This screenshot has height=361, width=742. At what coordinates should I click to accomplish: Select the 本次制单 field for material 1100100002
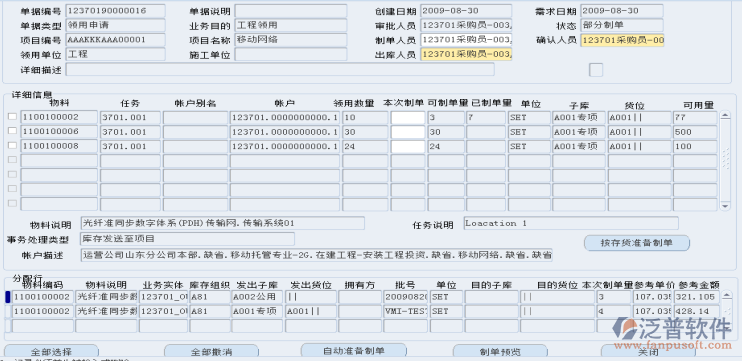(x=407, y=117)
